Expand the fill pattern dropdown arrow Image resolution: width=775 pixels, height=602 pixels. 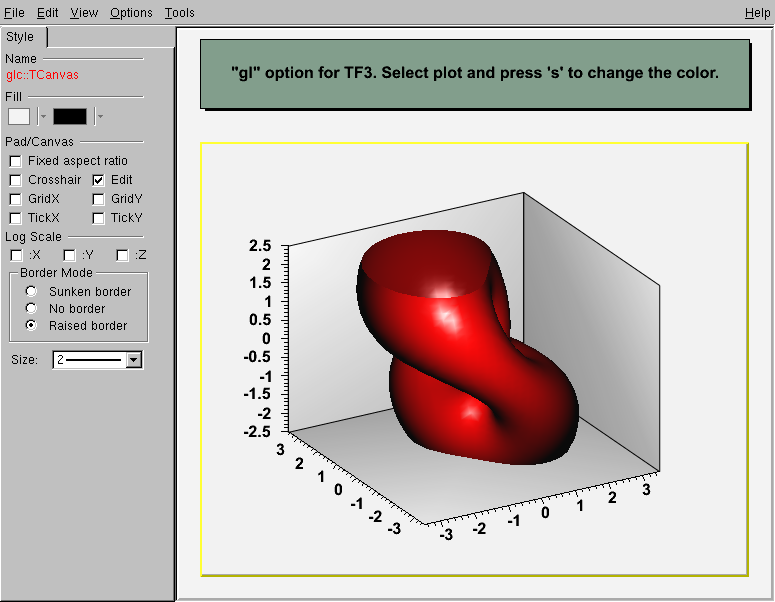point(99,116)
